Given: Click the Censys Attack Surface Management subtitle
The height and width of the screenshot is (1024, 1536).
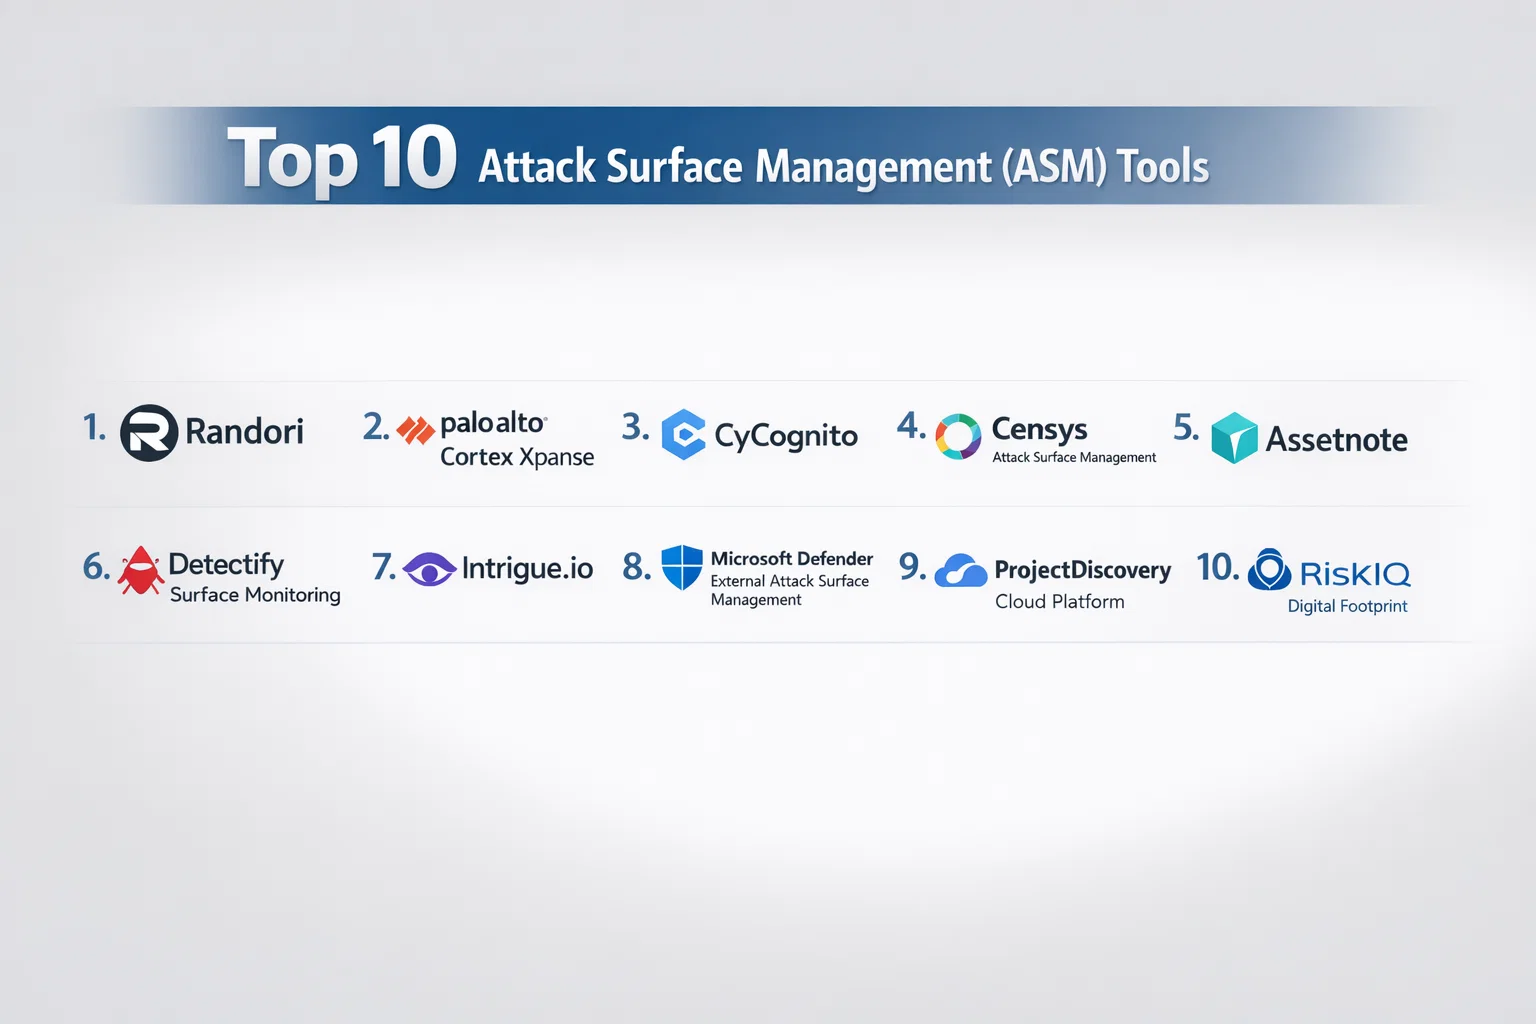Looking at the screenshot, I should pos(1074,458).
